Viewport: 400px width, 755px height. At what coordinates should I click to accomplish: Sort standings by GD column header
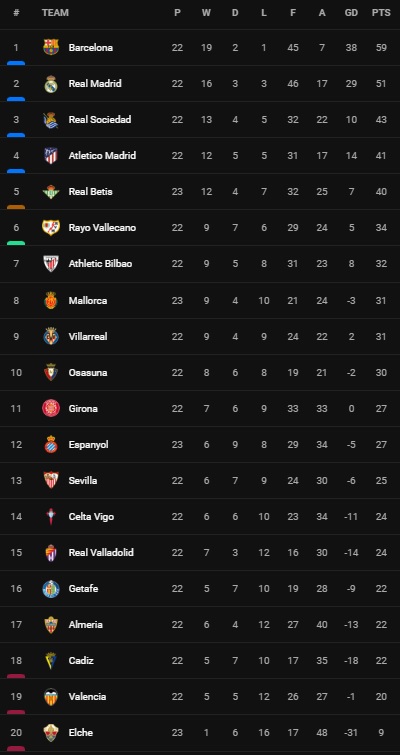click(x=351, y=13)
